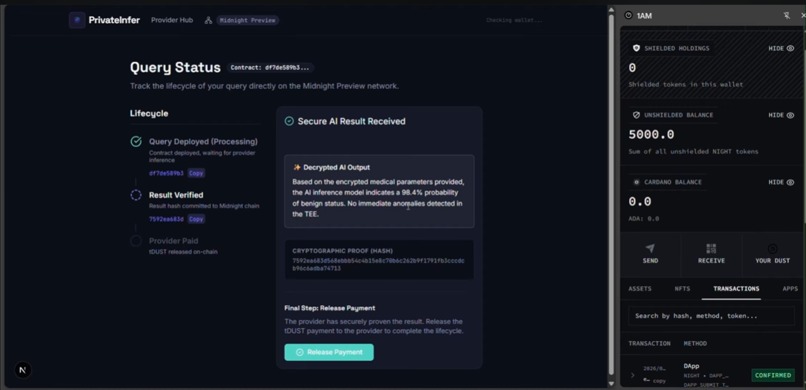Click the Midnight Preview network badge
The width and height of the screenshot is (806, 390).
[x=248, y=21]
